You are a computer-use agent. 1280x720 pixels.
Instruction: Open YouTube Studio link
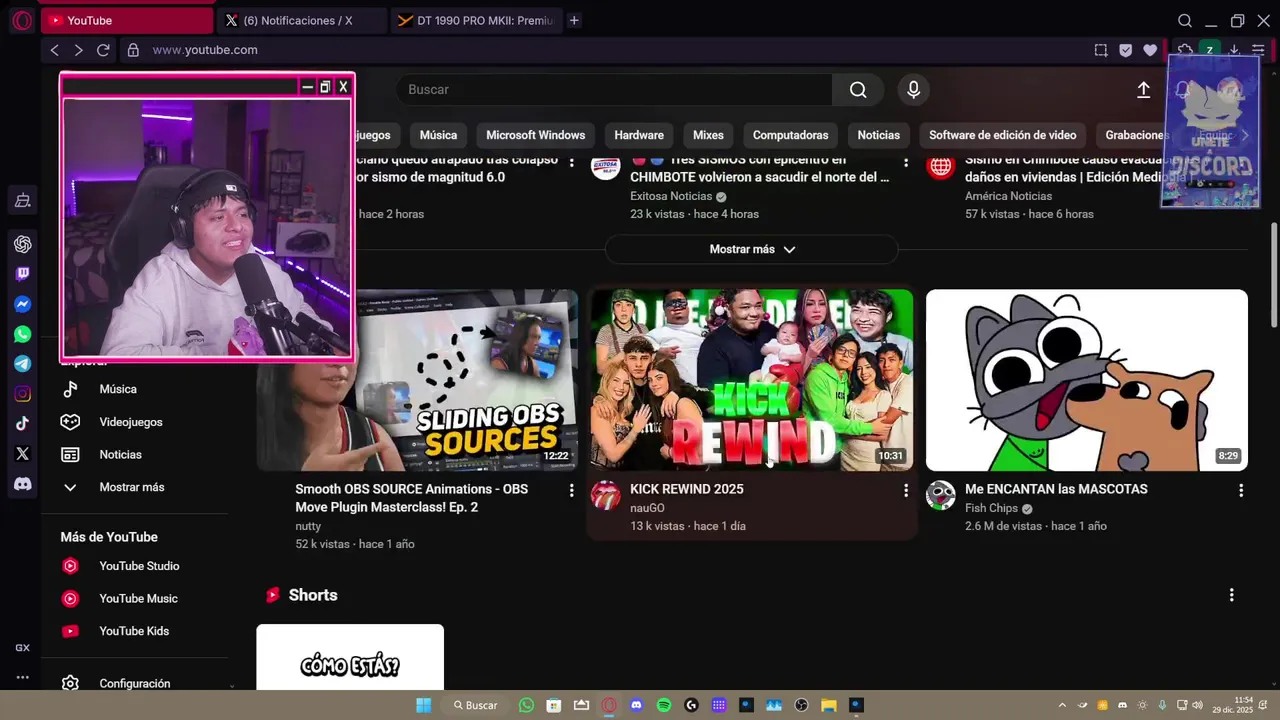139,566
